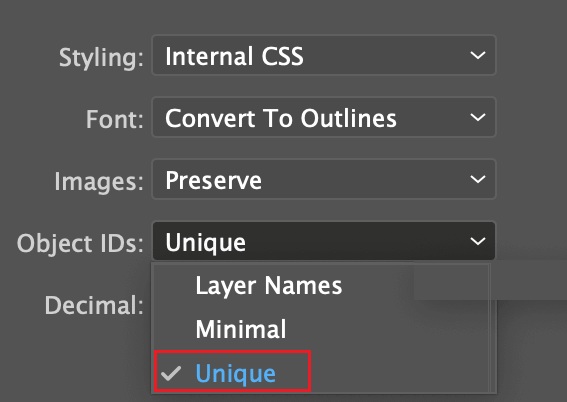Open the Font dropdown showing Convert To Outlines
The image size is (567, 402).
tap(324, 117)
